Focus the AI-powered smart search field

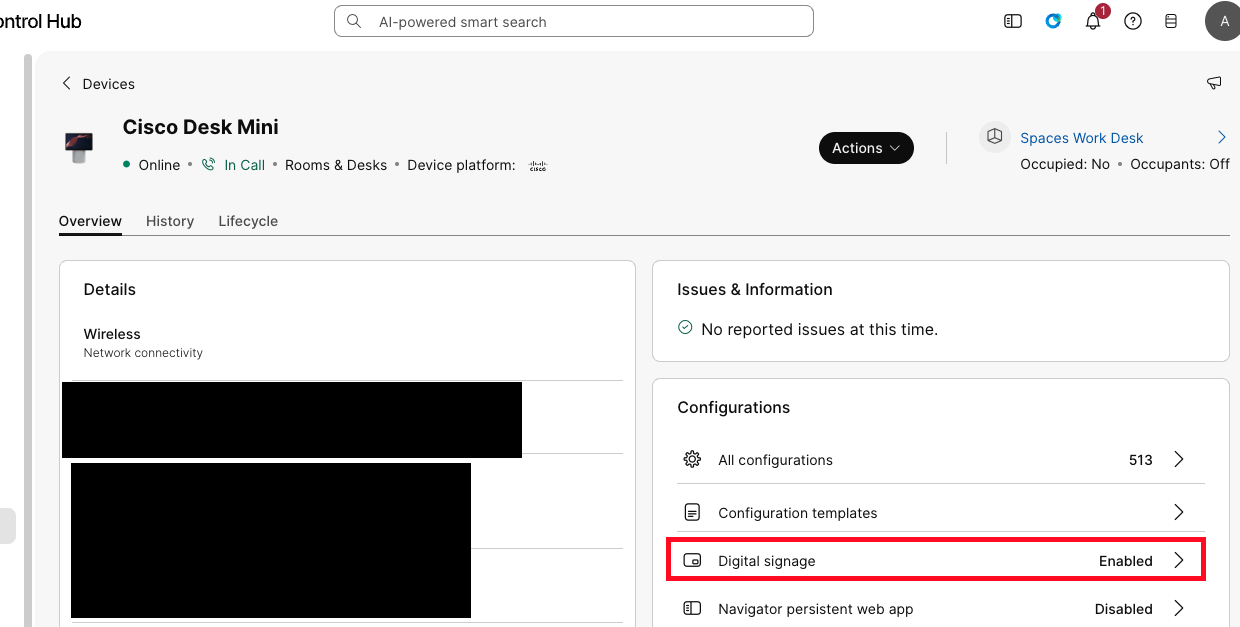click(574, 21)
